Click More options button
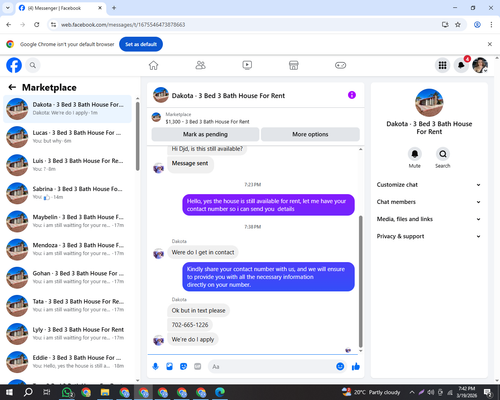The height and width of the screenshot is (400, 500). point(310,134)
